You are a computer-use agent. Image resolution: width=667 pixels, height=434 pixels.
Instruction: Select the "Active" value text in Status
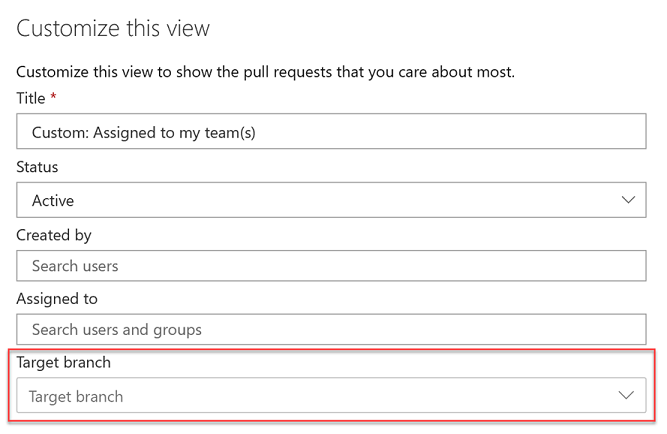[x=53, y=200]
